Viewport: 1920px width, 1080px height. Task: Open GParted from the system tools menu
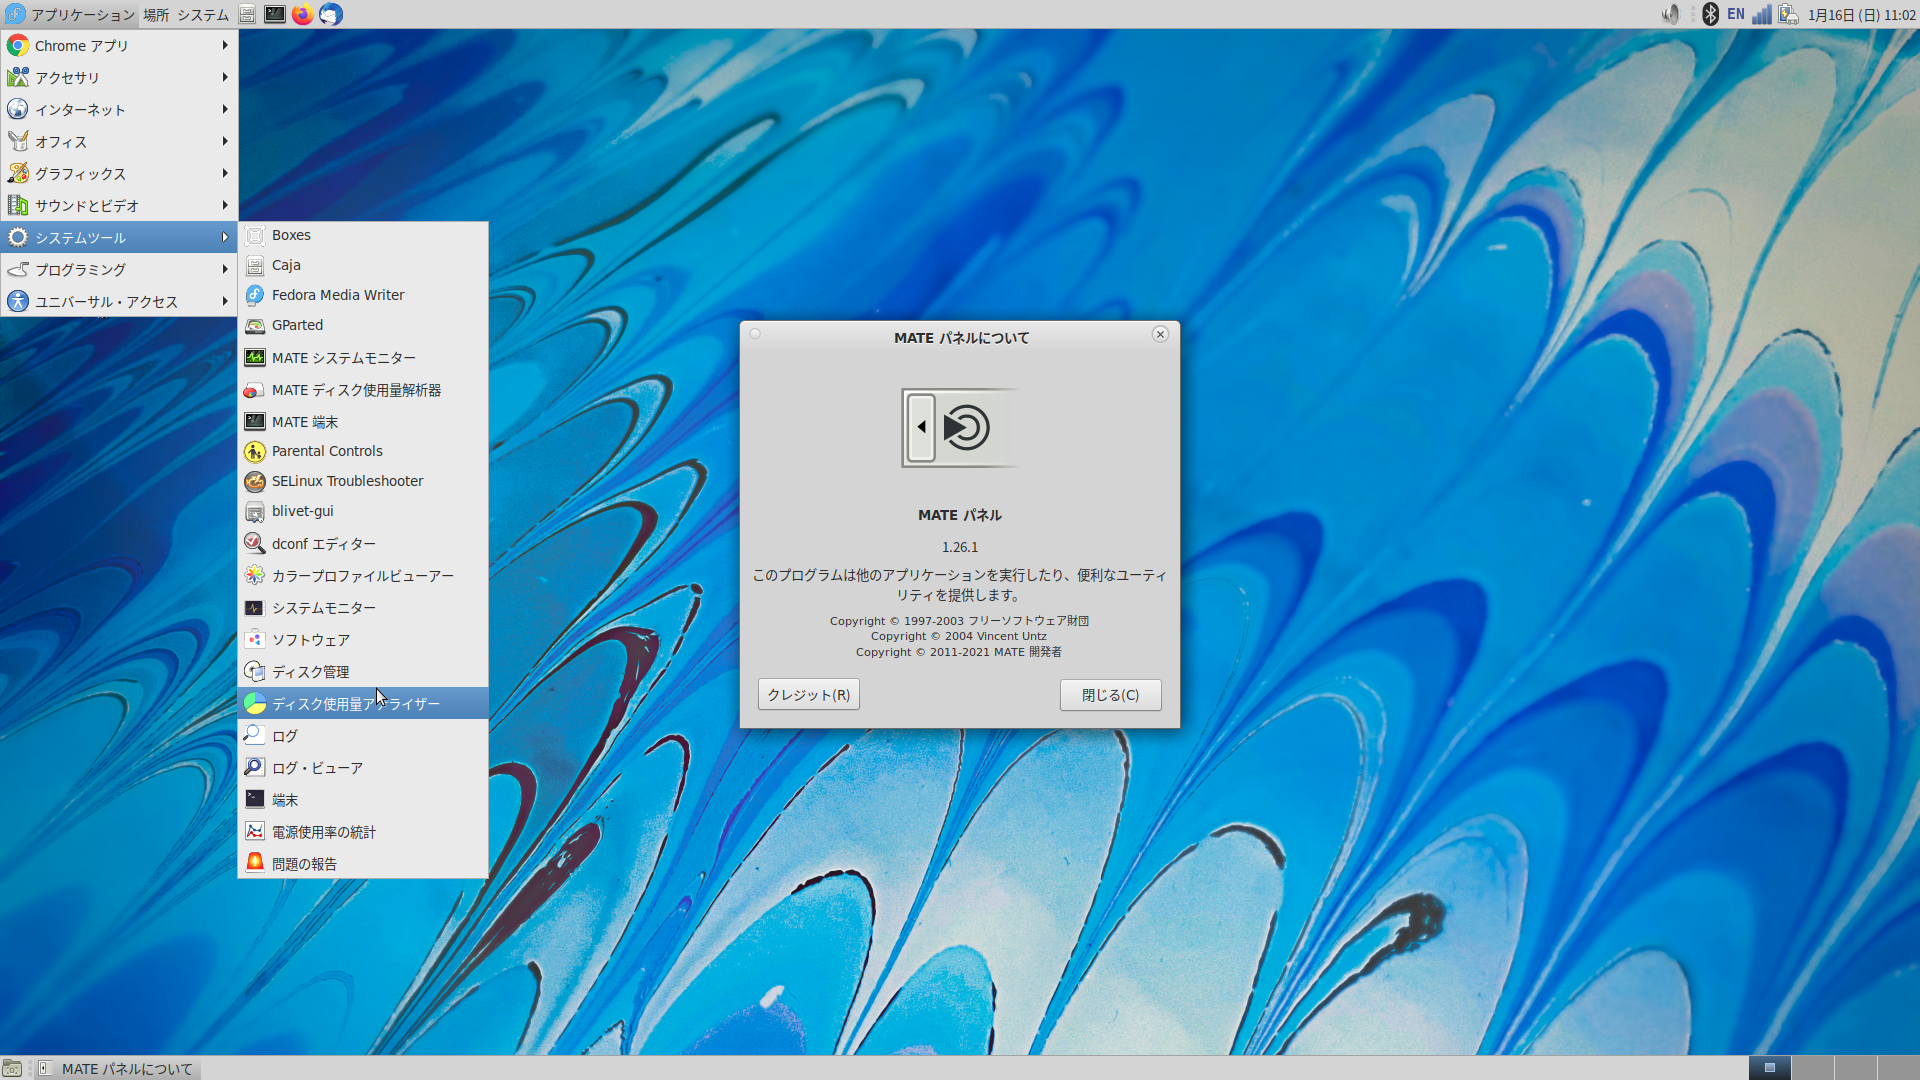(297, 325)
